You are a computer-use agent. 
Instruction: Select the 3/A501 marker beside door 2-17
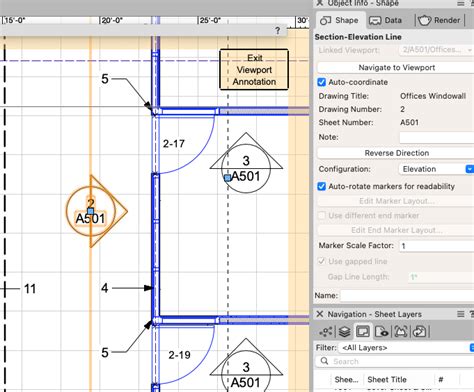coord(246,163)
